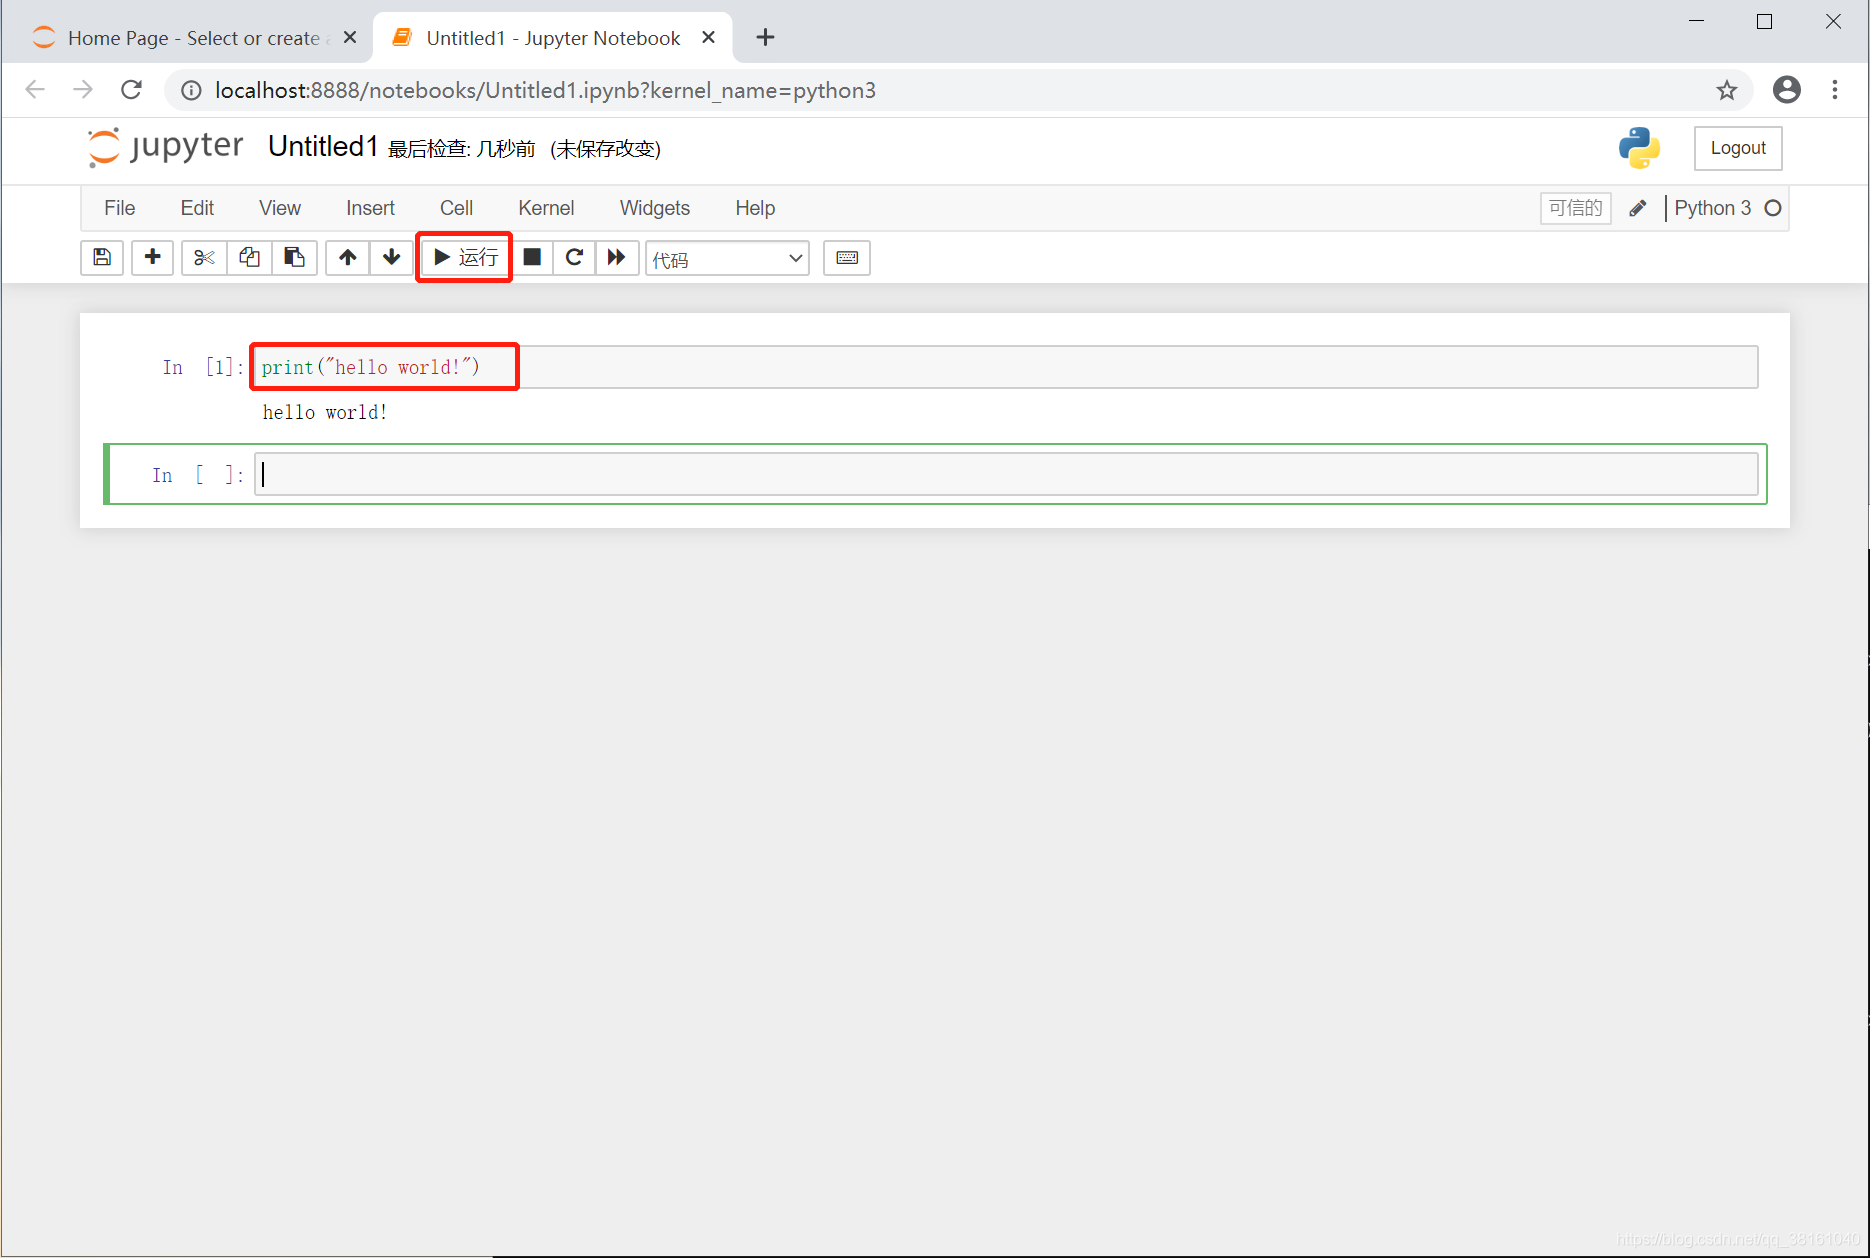Click the Python 3 kernel name
This screenshot has width=1870, height=1258.
tap(1712, 208)
